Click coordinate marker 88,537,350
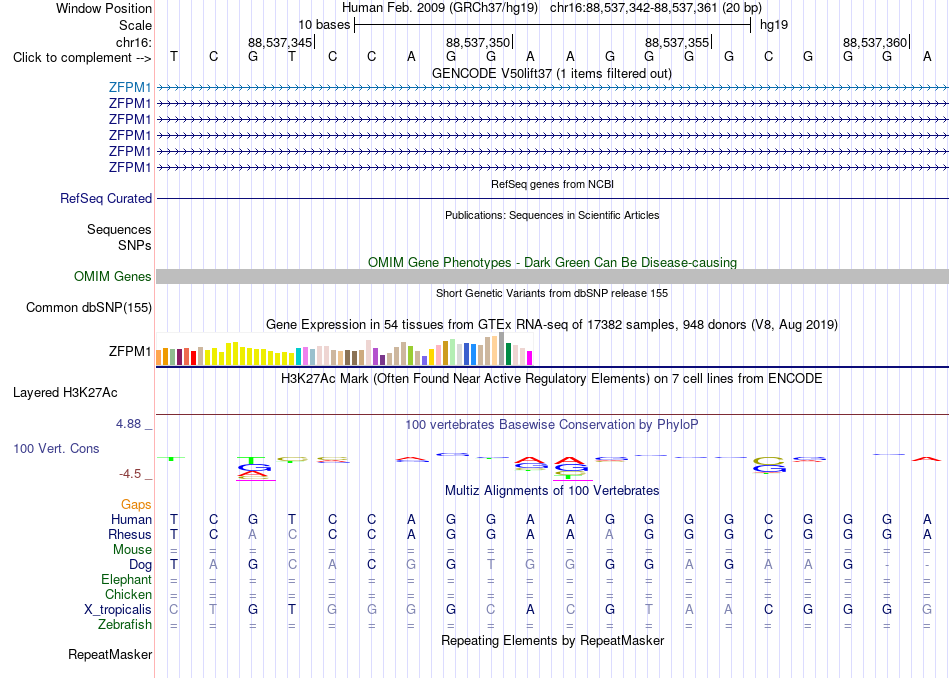 click(478, 42)
